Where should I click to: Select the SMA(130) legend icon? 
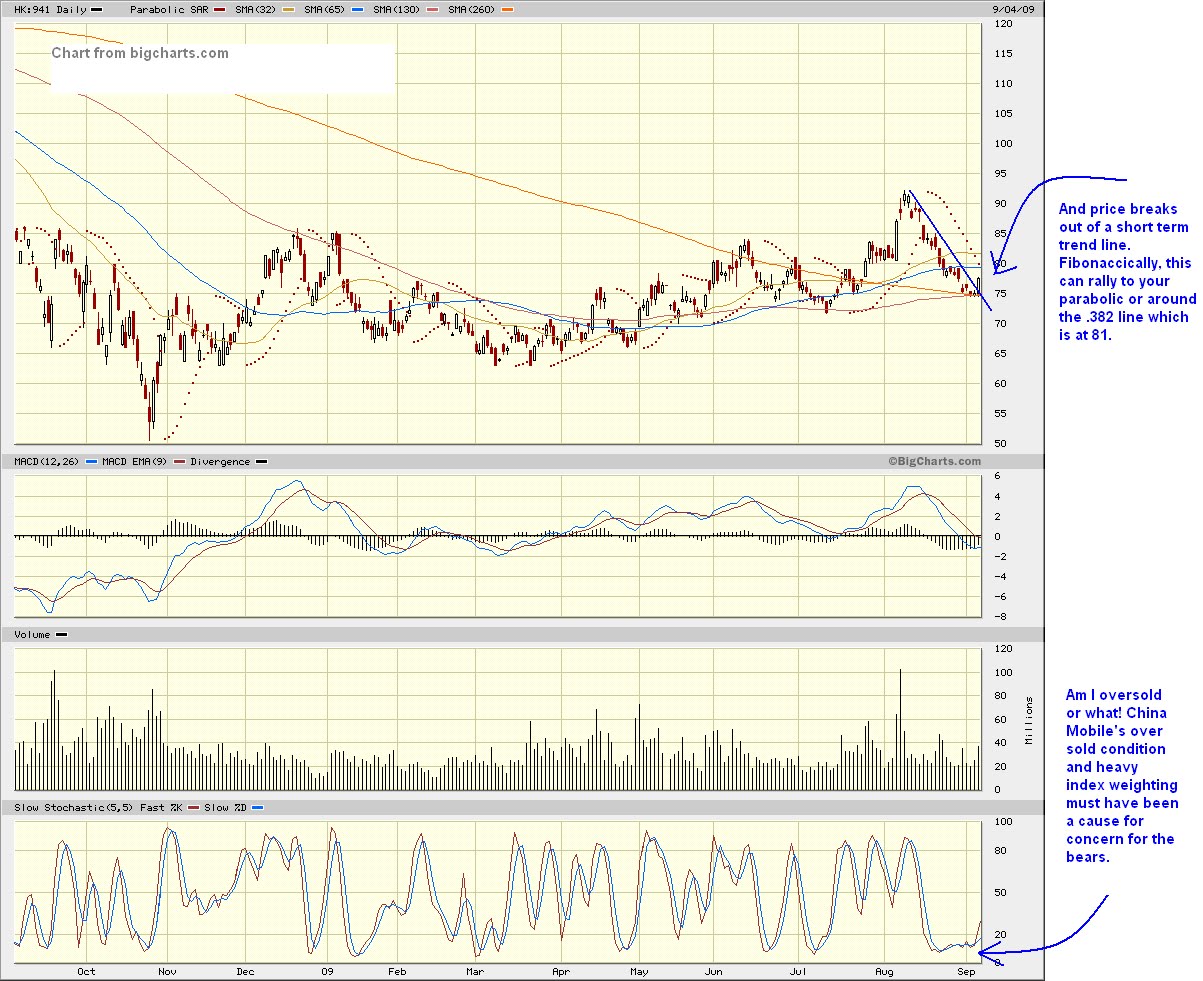pos(432,8)
